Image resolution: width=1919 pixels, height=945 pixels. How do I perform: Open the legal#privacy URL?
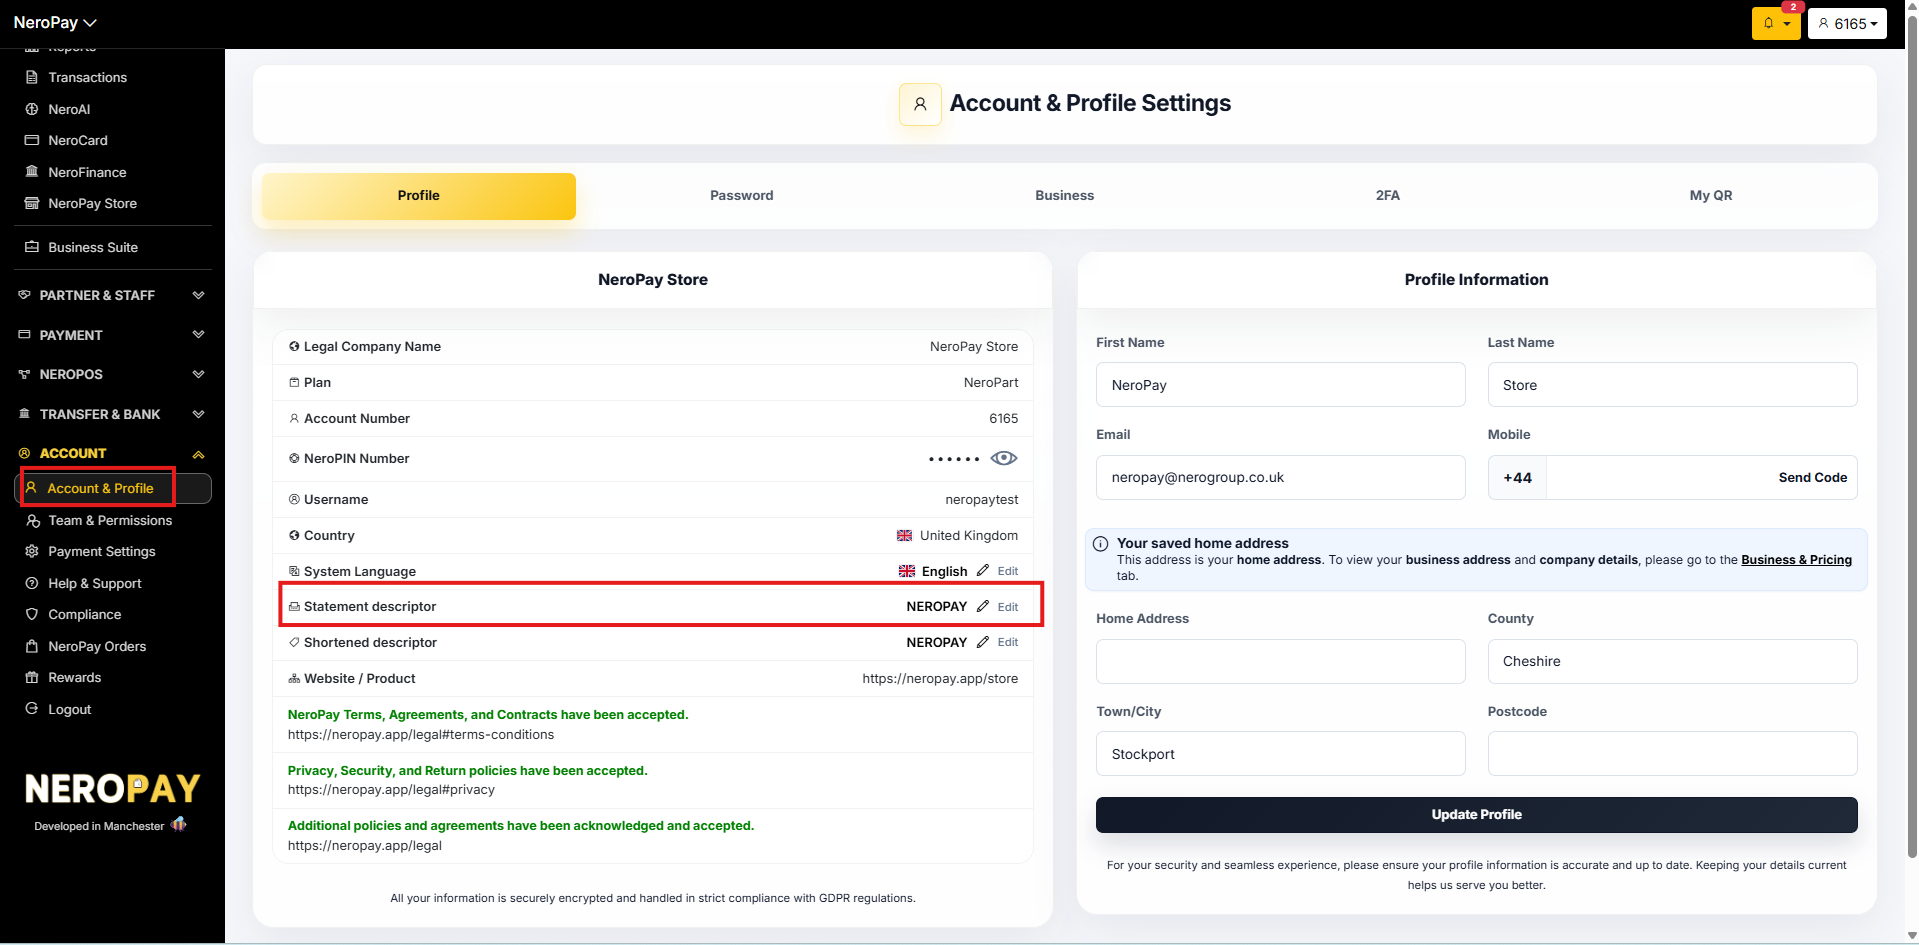pos(391,790)
